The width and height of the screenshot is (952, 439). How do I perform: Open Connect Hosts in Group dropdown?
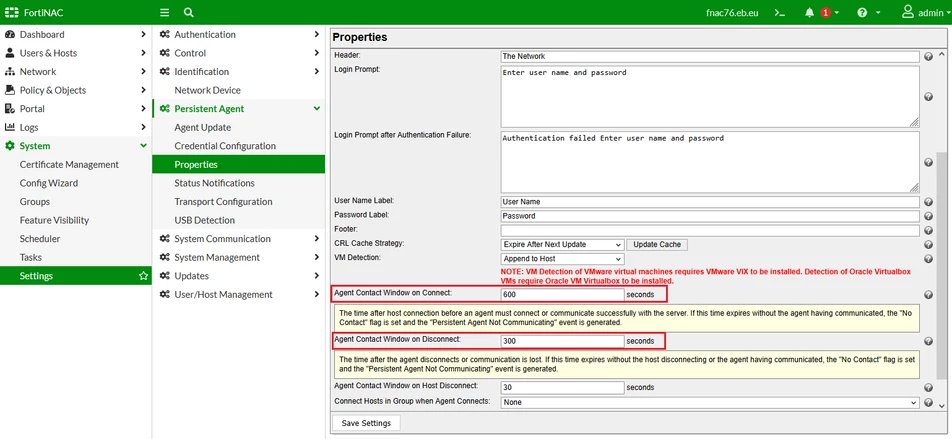click(x=710, y=403)
